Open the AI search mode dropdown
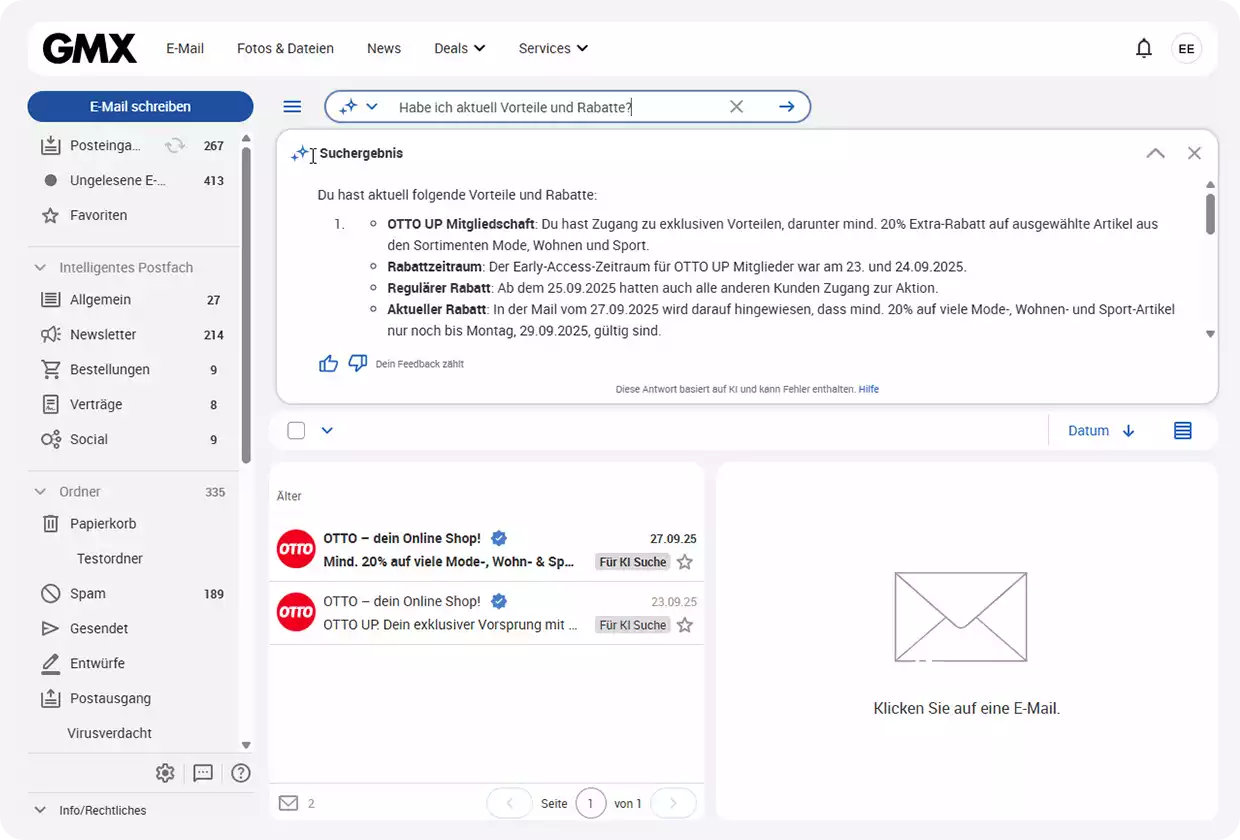 click(372, 107)
